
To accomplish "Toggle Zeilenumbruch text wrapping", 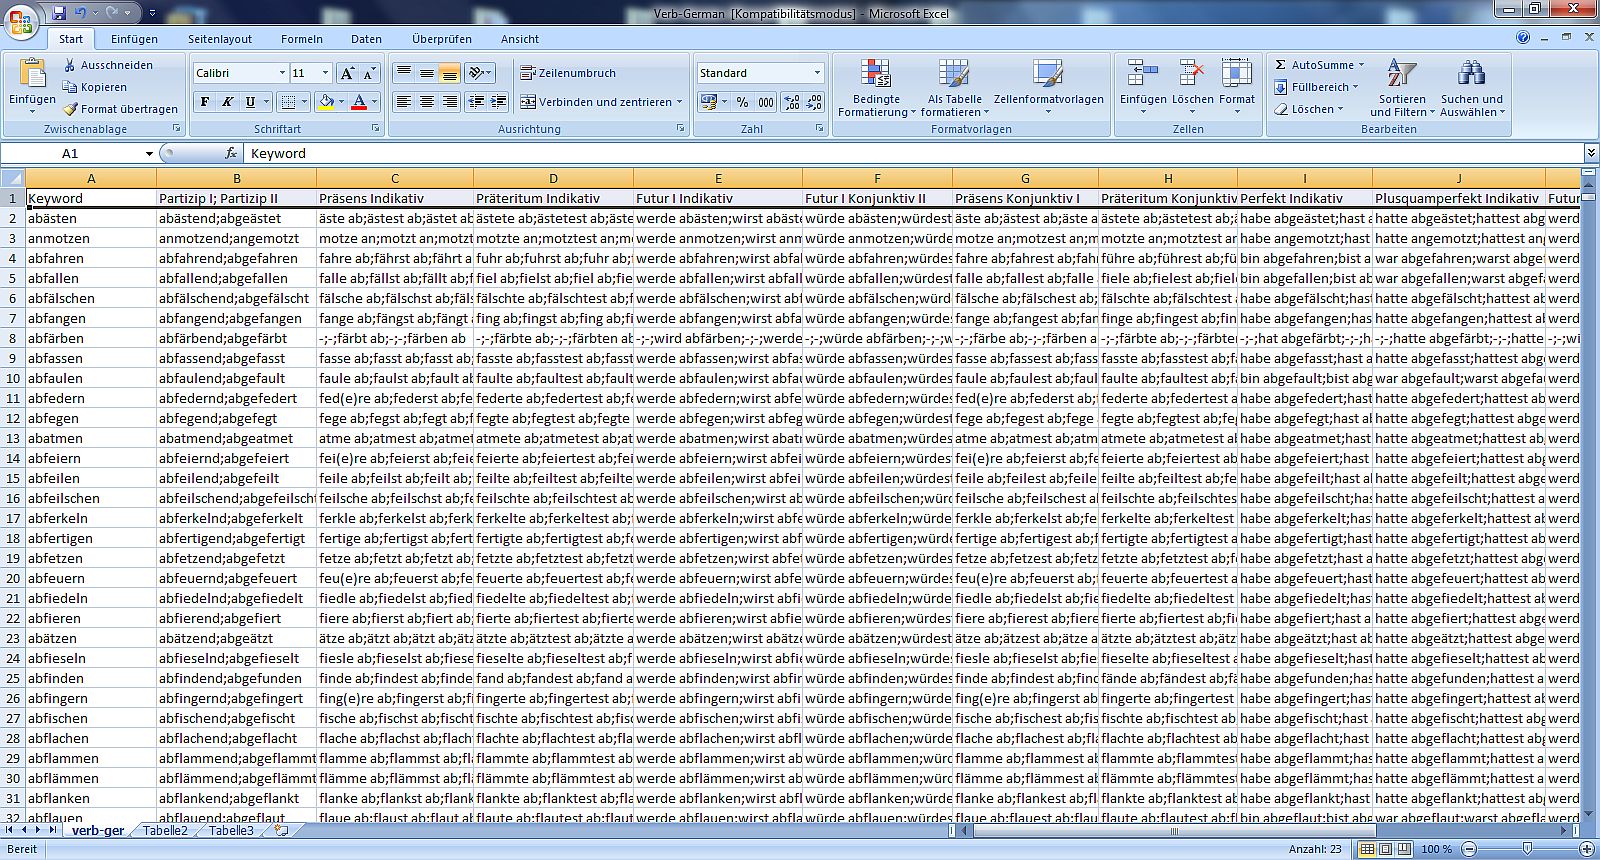I will click(x=568, y=73).
